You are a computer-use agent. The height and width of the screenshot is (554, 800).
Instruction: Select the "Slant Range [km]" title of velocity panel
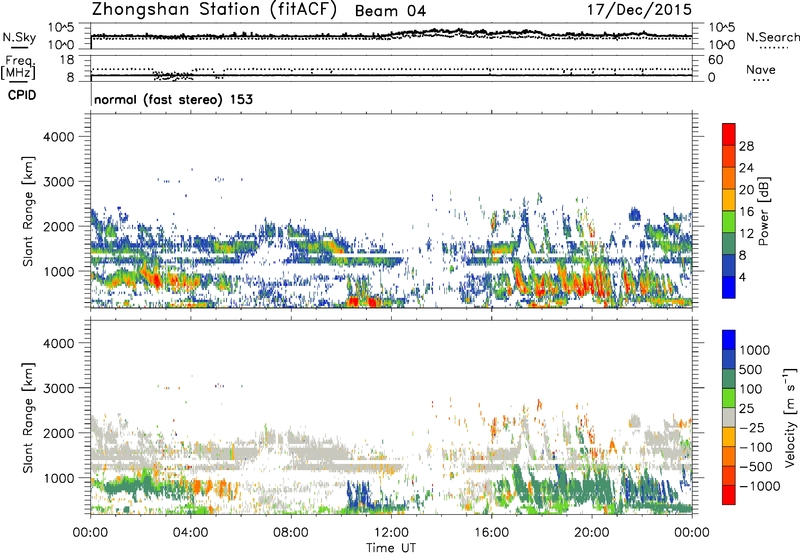[x=28, y=417]
